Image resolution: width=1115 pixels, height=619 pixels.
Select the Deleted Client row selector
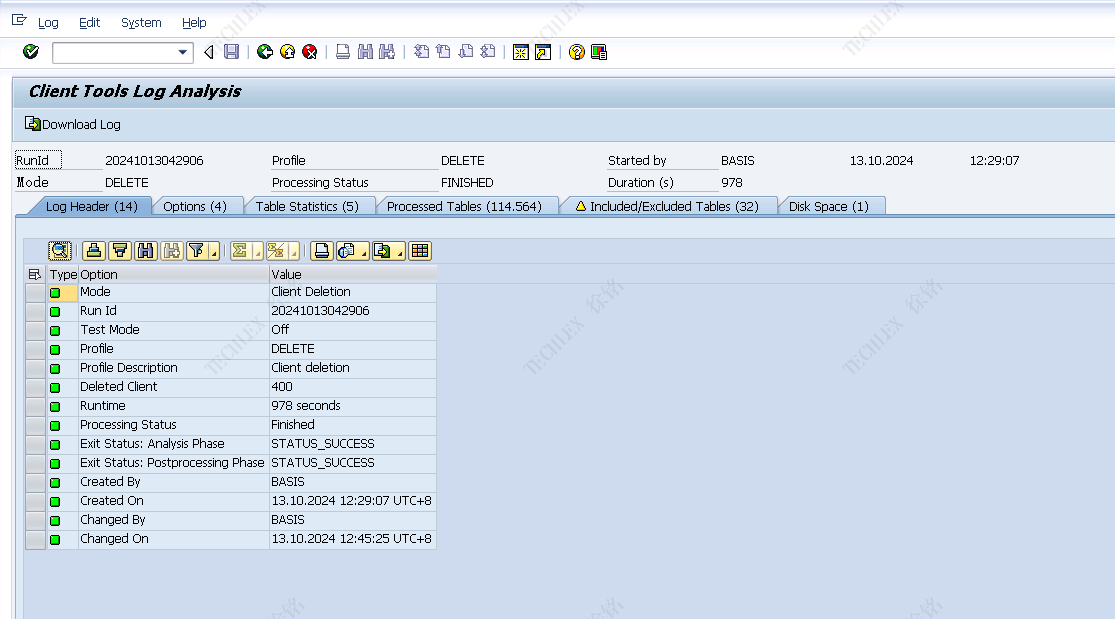(35, 387)
